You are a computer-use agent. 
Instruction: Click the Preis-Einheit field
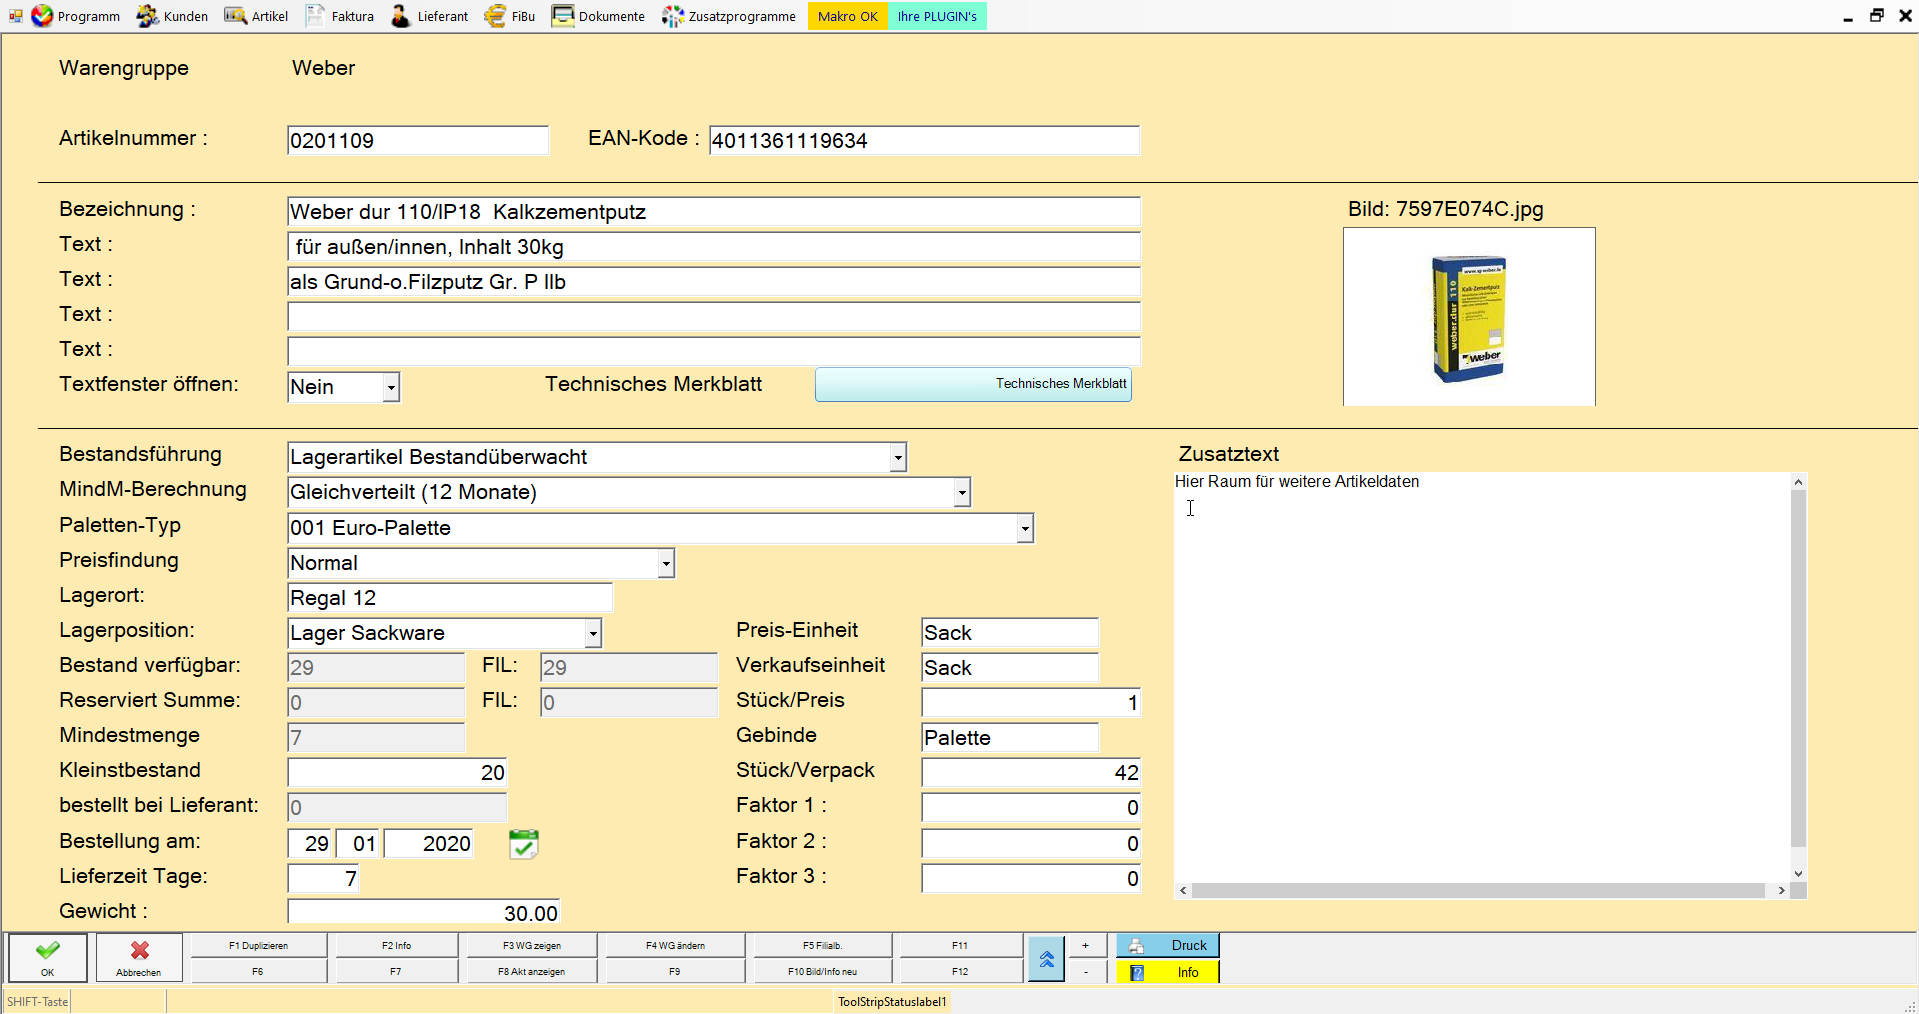pos(1010,633)
